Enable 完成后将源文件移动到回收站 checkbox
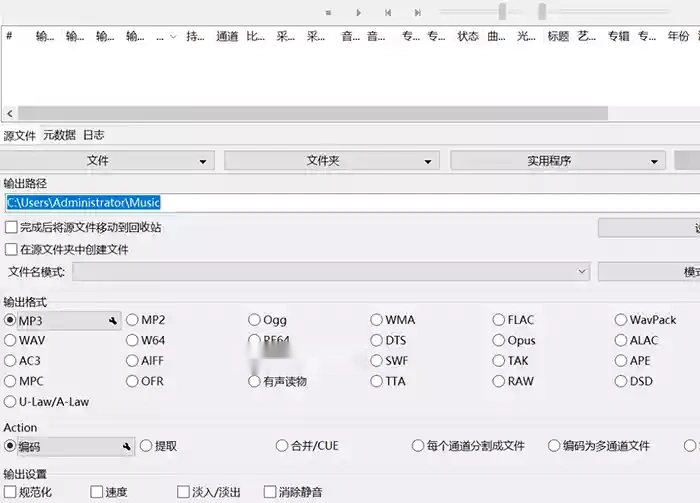700x503 pixels. tap(11, 228)
